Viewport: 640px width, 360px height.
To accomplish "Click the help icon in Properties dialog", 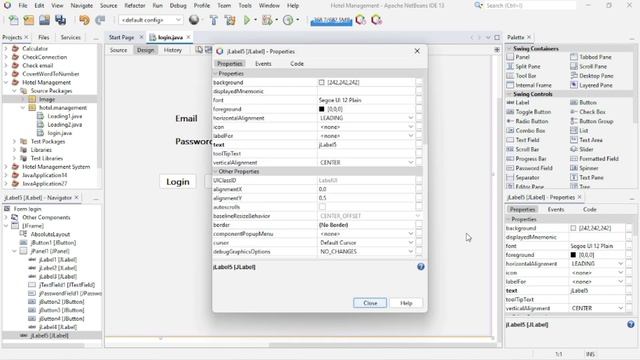I will (421, 267).
